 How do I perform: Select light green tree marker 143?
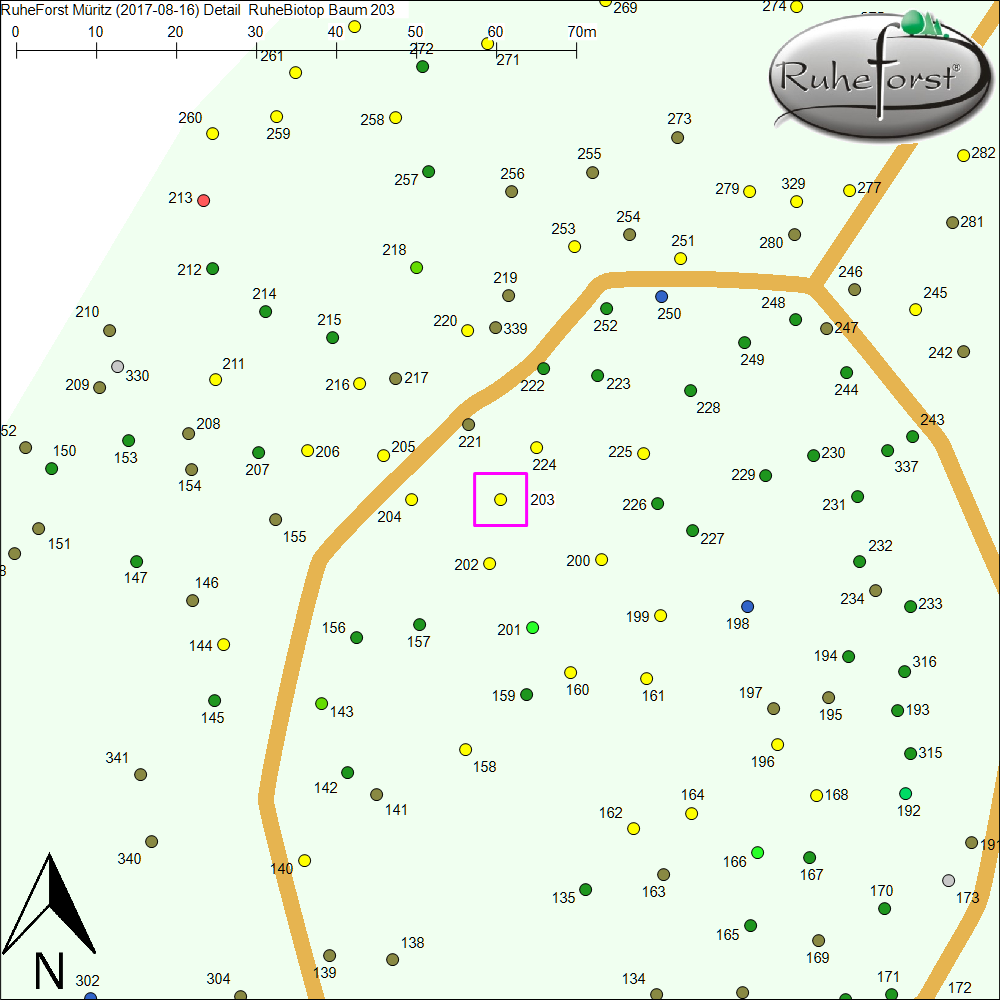coord(322,704)
